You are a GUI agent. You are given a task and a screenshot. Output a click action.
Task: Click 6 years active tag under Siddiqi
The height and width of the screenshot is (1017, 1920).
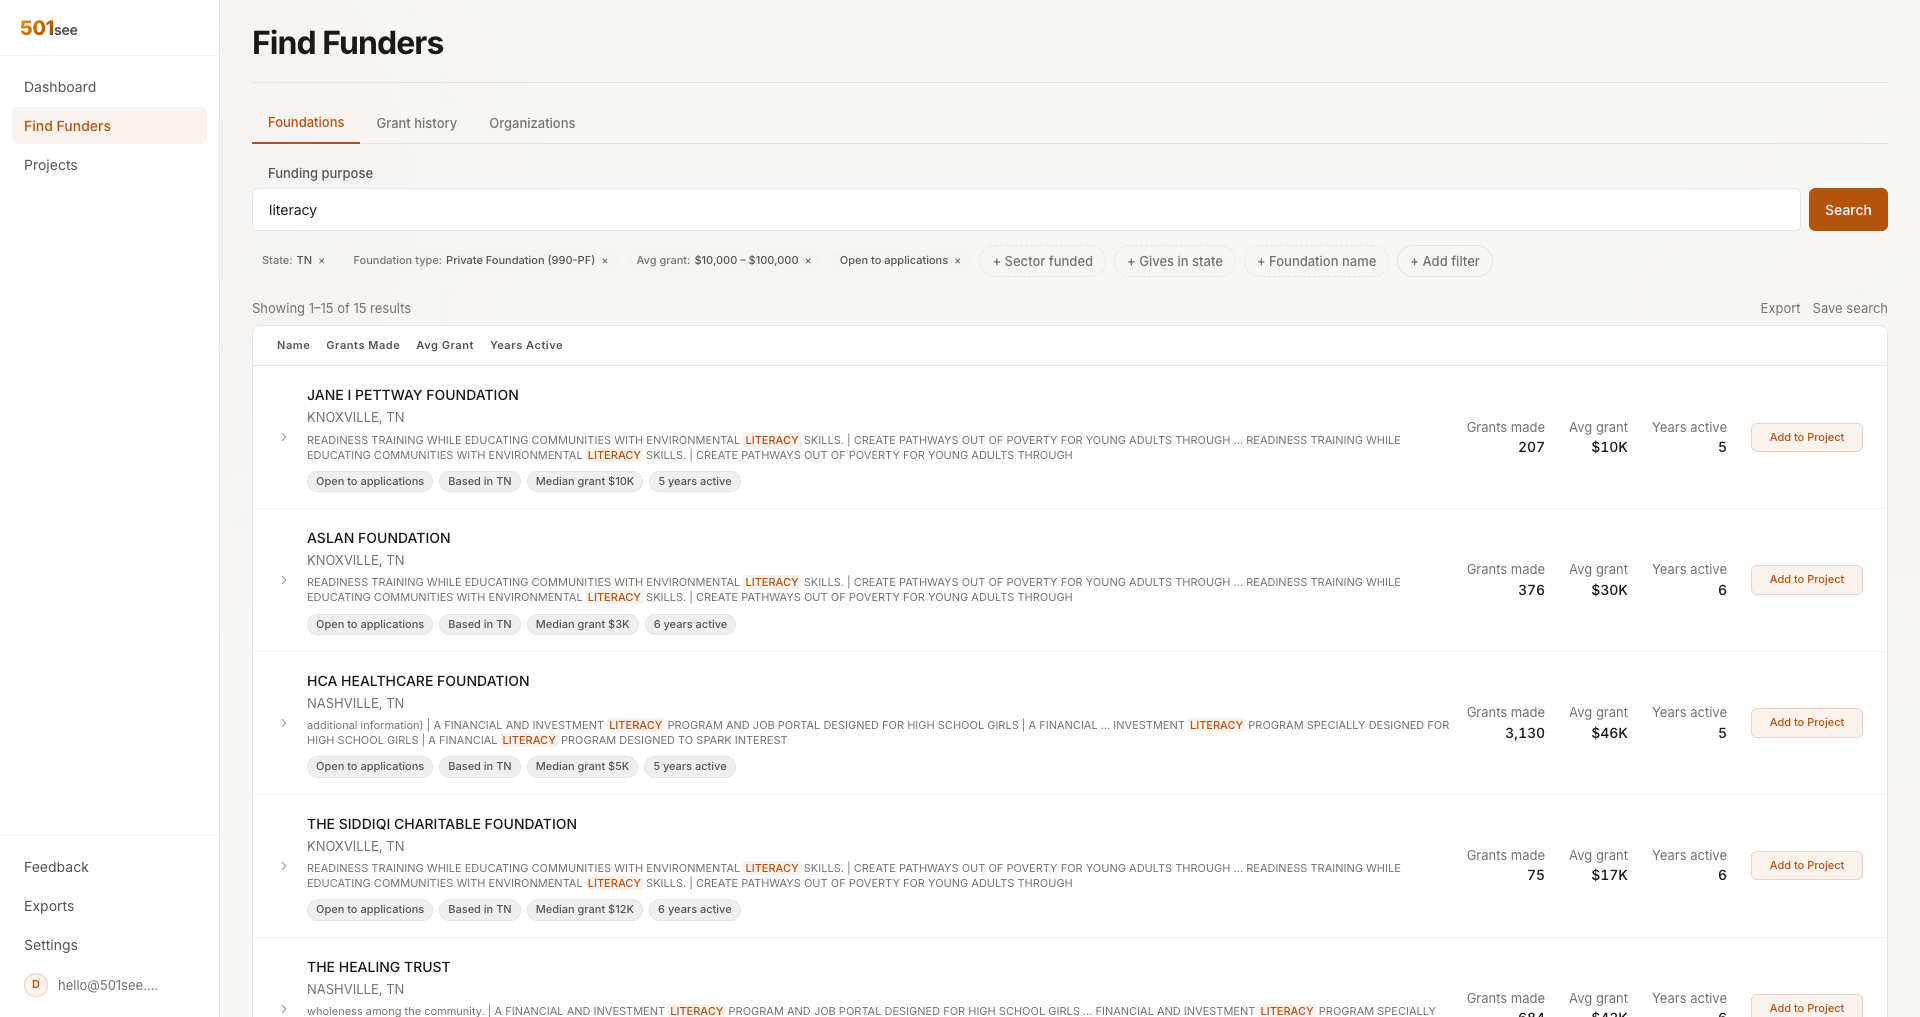[695, 910]
